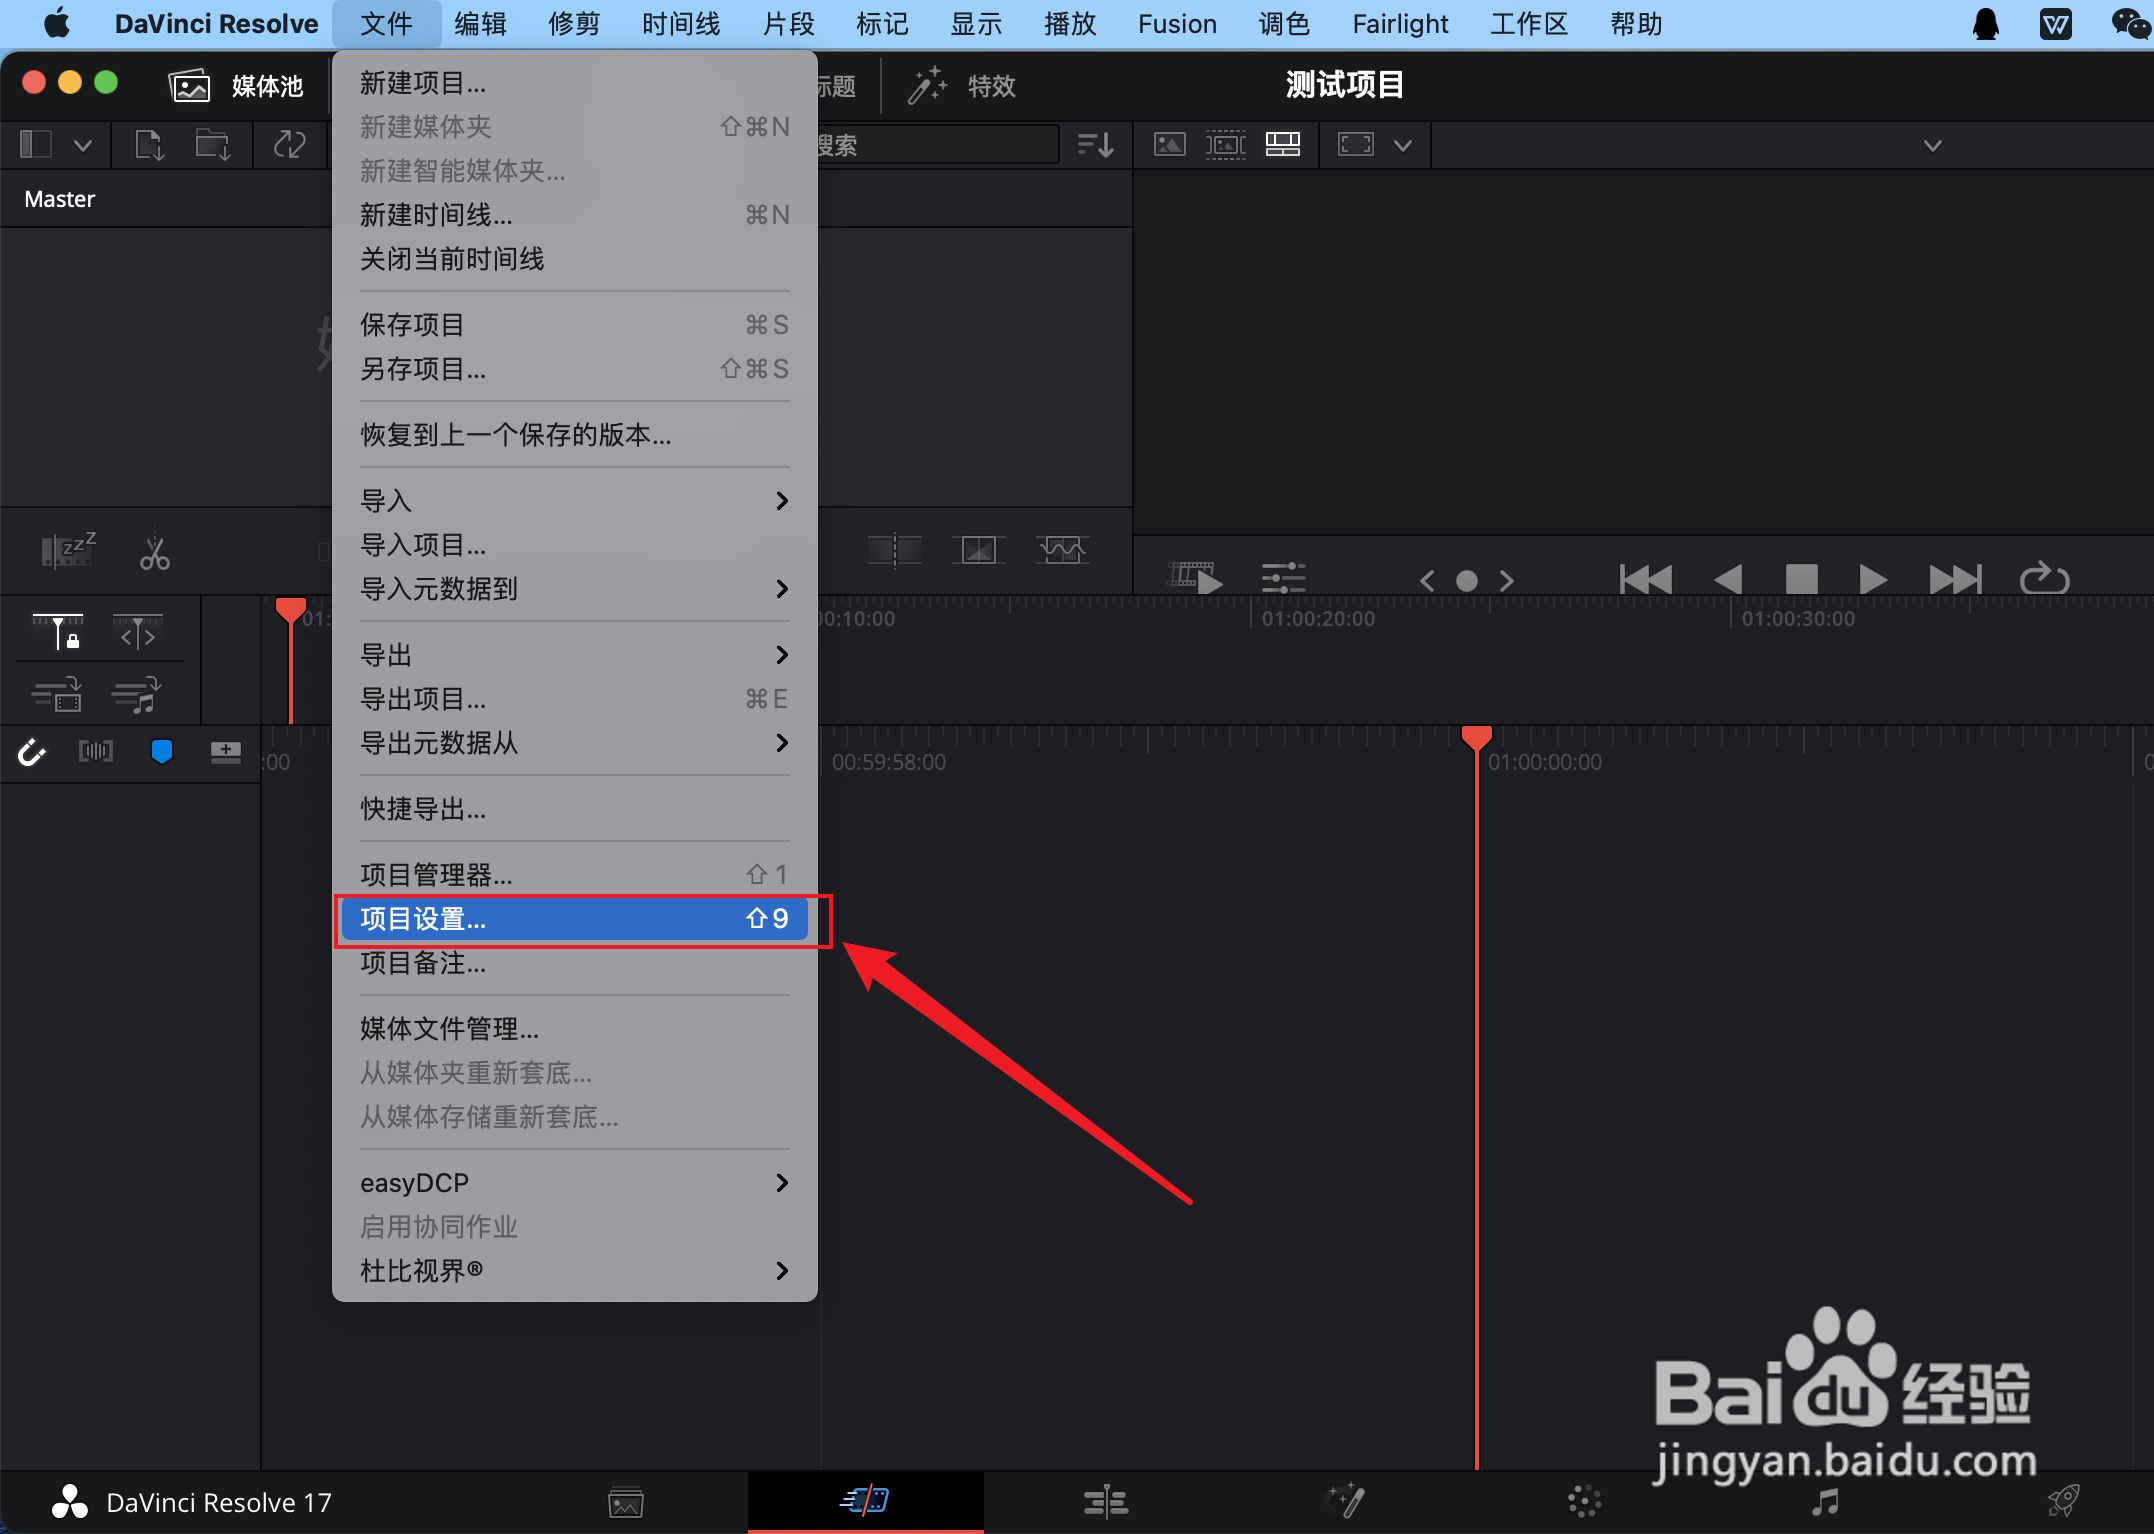
Task: Open the 编辑 menu in menu bar
Action: (480, 24)
